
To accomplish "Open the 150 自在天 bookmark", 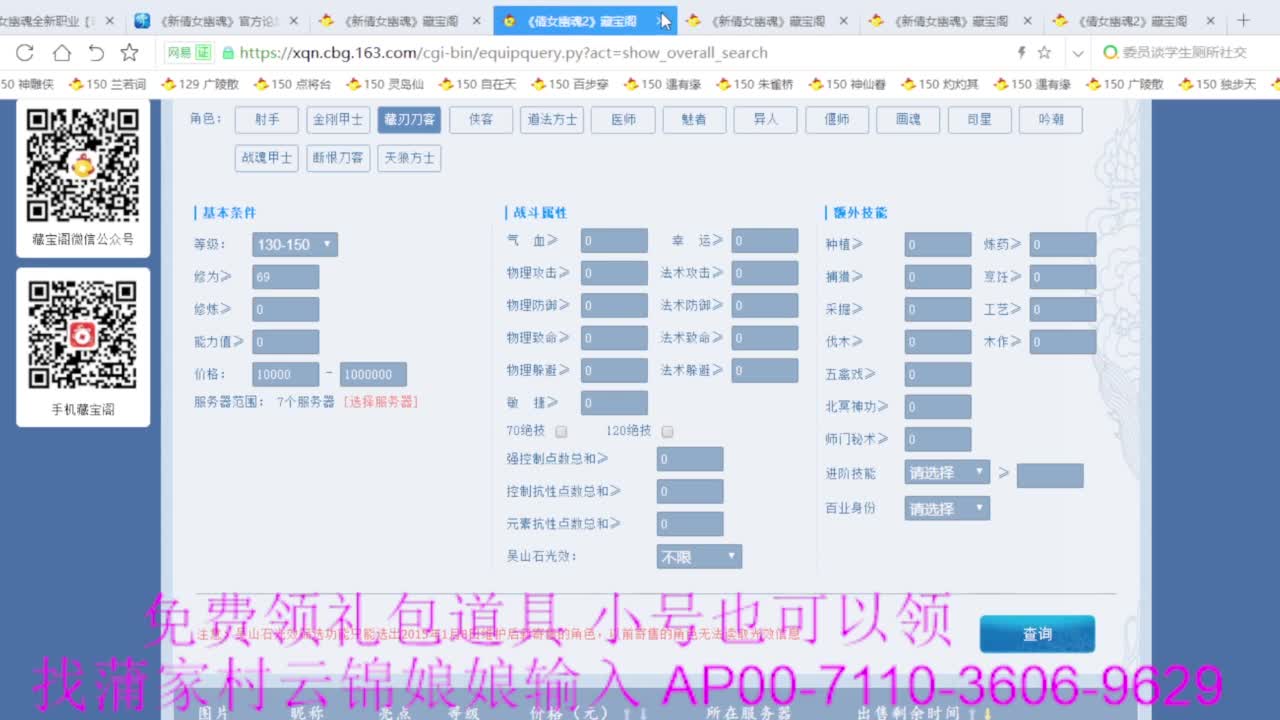I will 477,84.
